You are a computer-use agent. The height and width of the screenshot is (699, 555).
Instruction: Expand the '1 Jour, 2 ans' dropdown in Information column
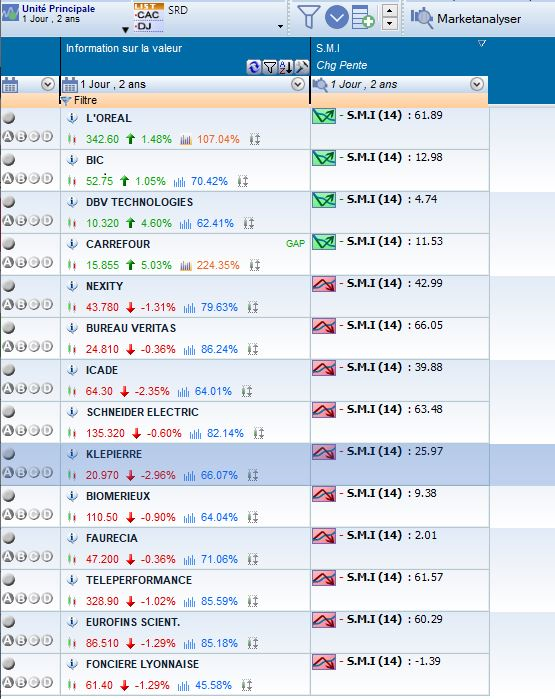point(298,84)
